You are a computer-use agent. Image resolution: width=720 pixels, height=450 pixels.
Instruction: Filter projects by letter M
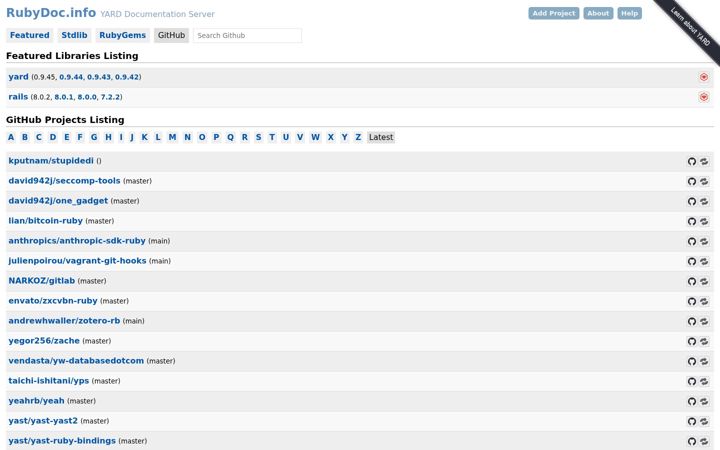click(172, 137)
